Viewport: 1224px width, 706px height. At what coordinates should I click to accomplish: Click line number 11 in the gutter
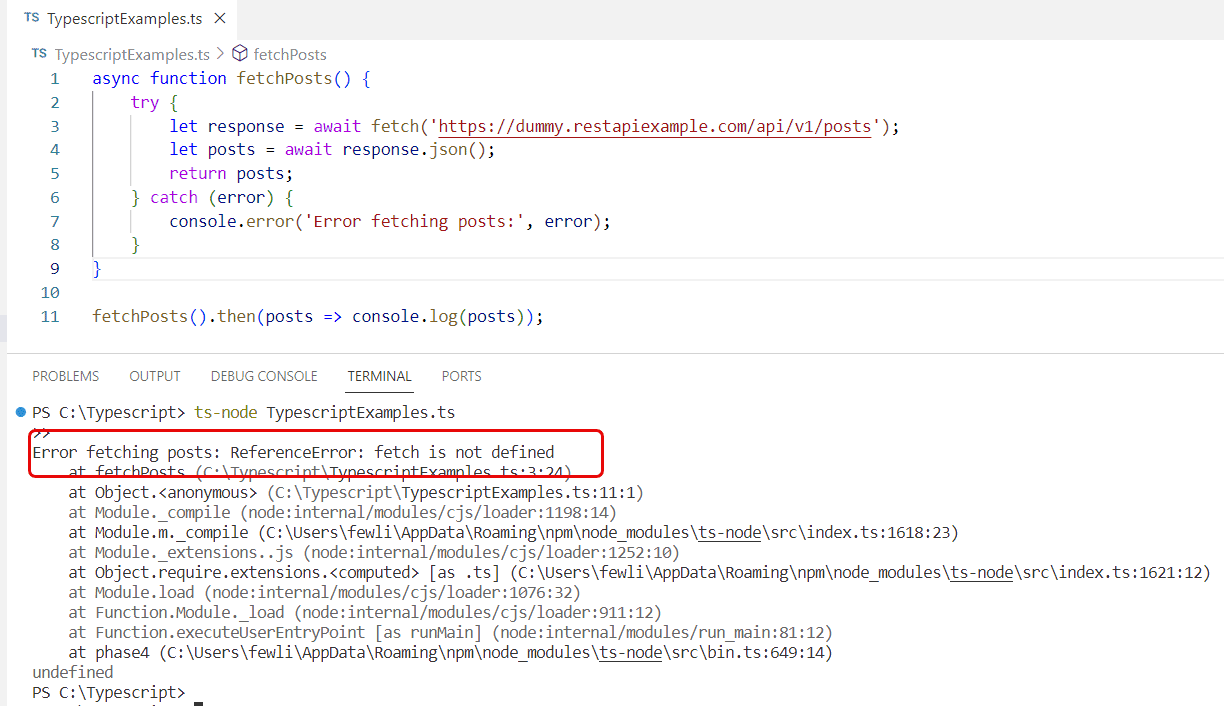(x=50, y=316)
